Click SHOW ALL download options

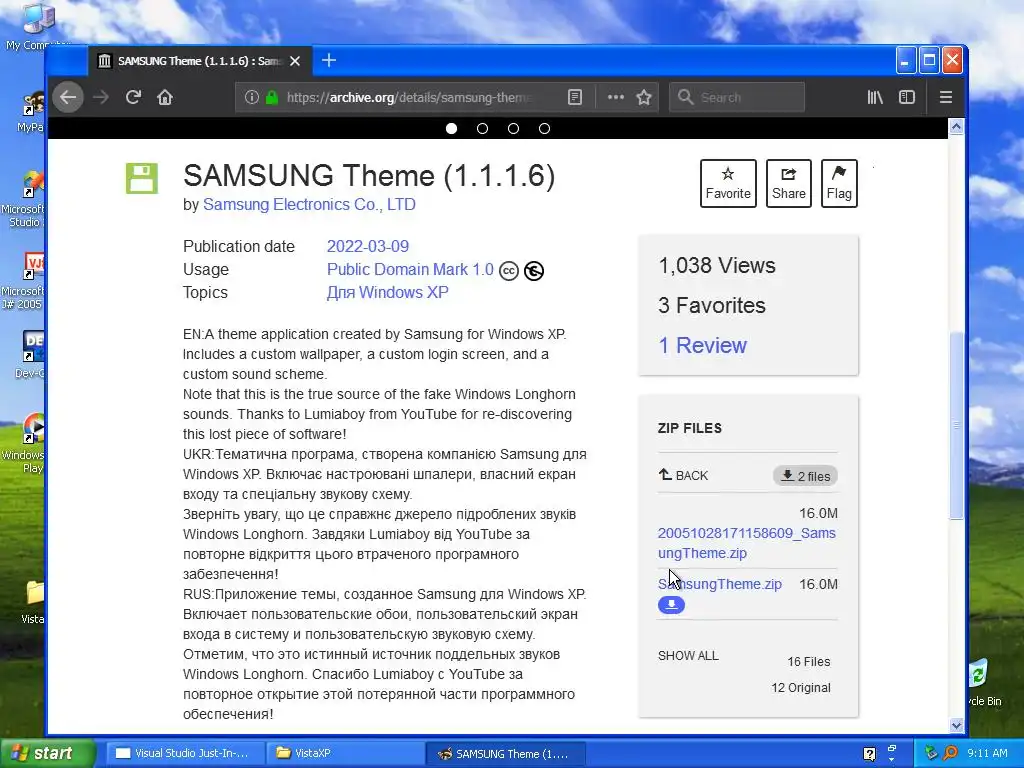(x=688, y=656)
